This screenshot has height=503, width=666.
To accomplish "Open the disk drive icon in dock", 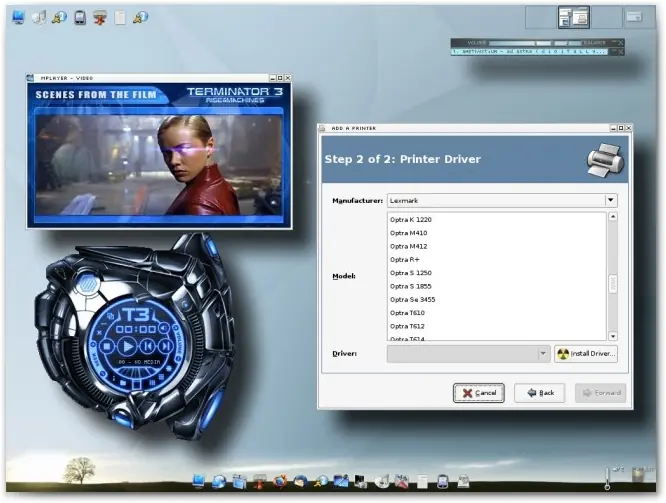I will pyautogui.click(x=463, y=481).
